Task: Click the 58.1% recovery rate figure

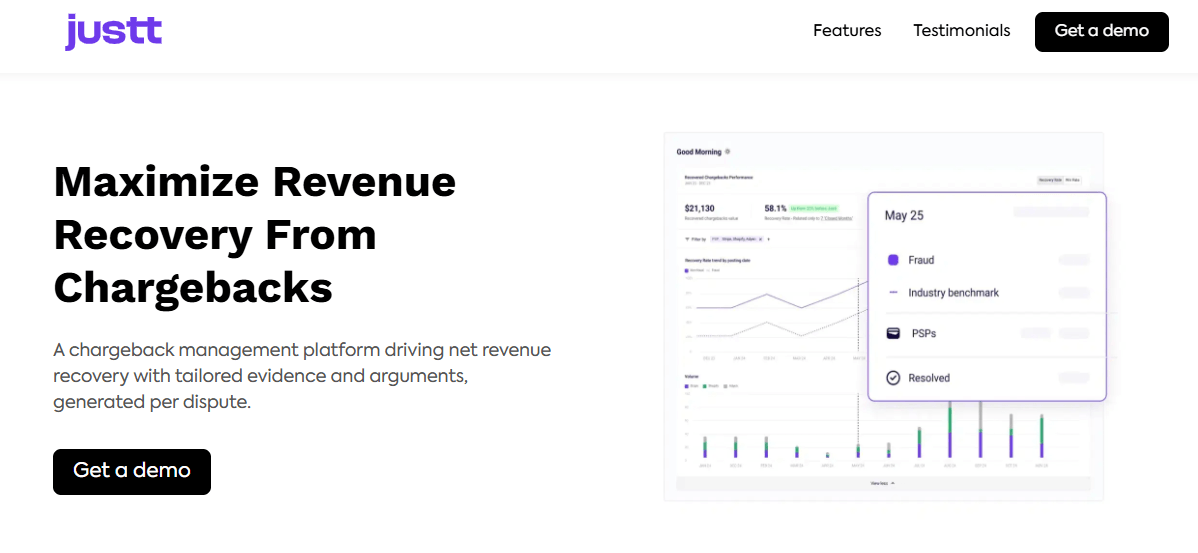Action: pos(775,208)
